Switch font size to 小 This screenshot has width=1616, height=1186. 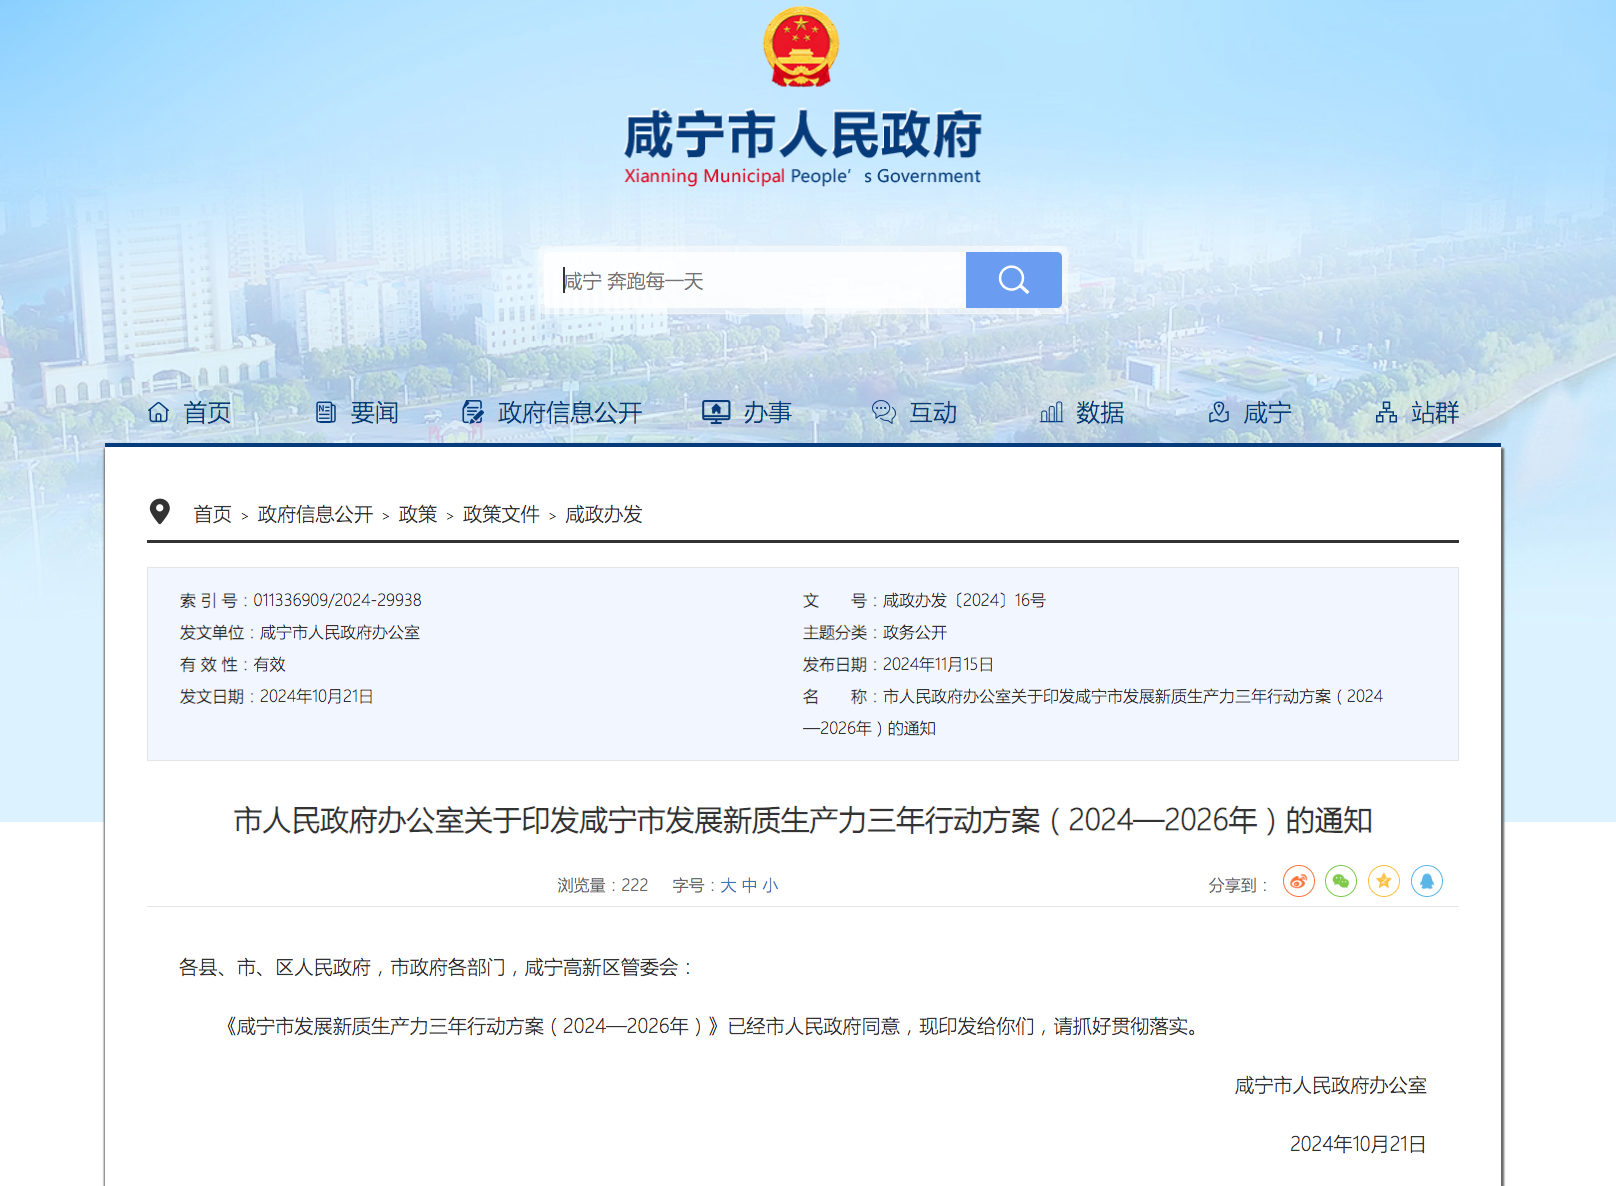[x=770, y=885]
